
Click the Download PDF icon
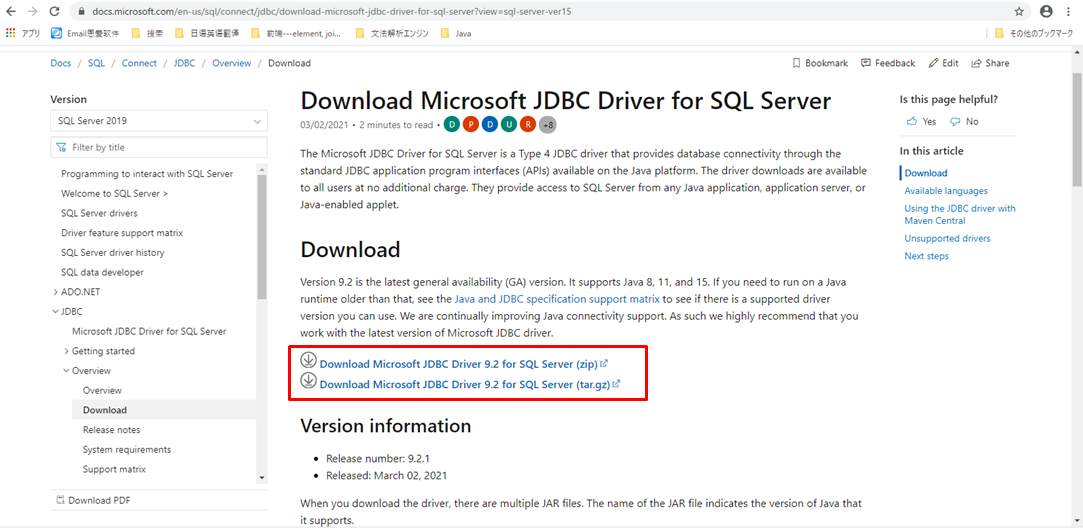60,500
